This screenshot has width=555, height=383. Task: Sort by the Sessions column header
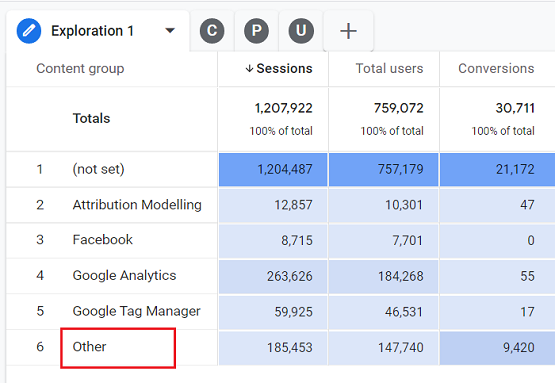click(x=284, y=68)
